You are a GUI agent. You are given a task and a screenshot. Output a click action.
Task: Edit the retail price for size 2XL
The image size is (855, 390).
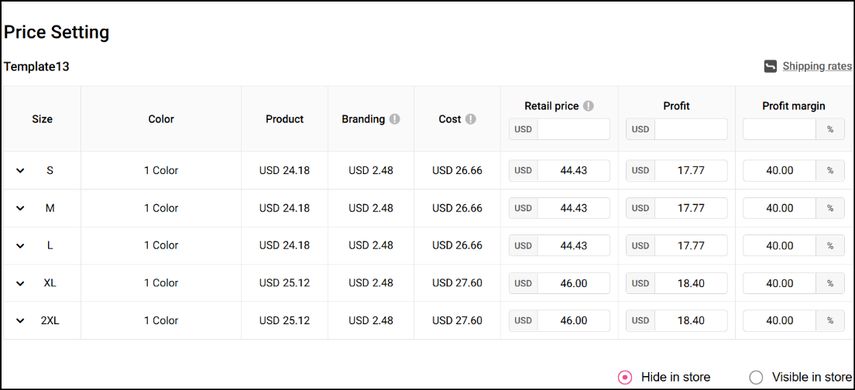573,321
